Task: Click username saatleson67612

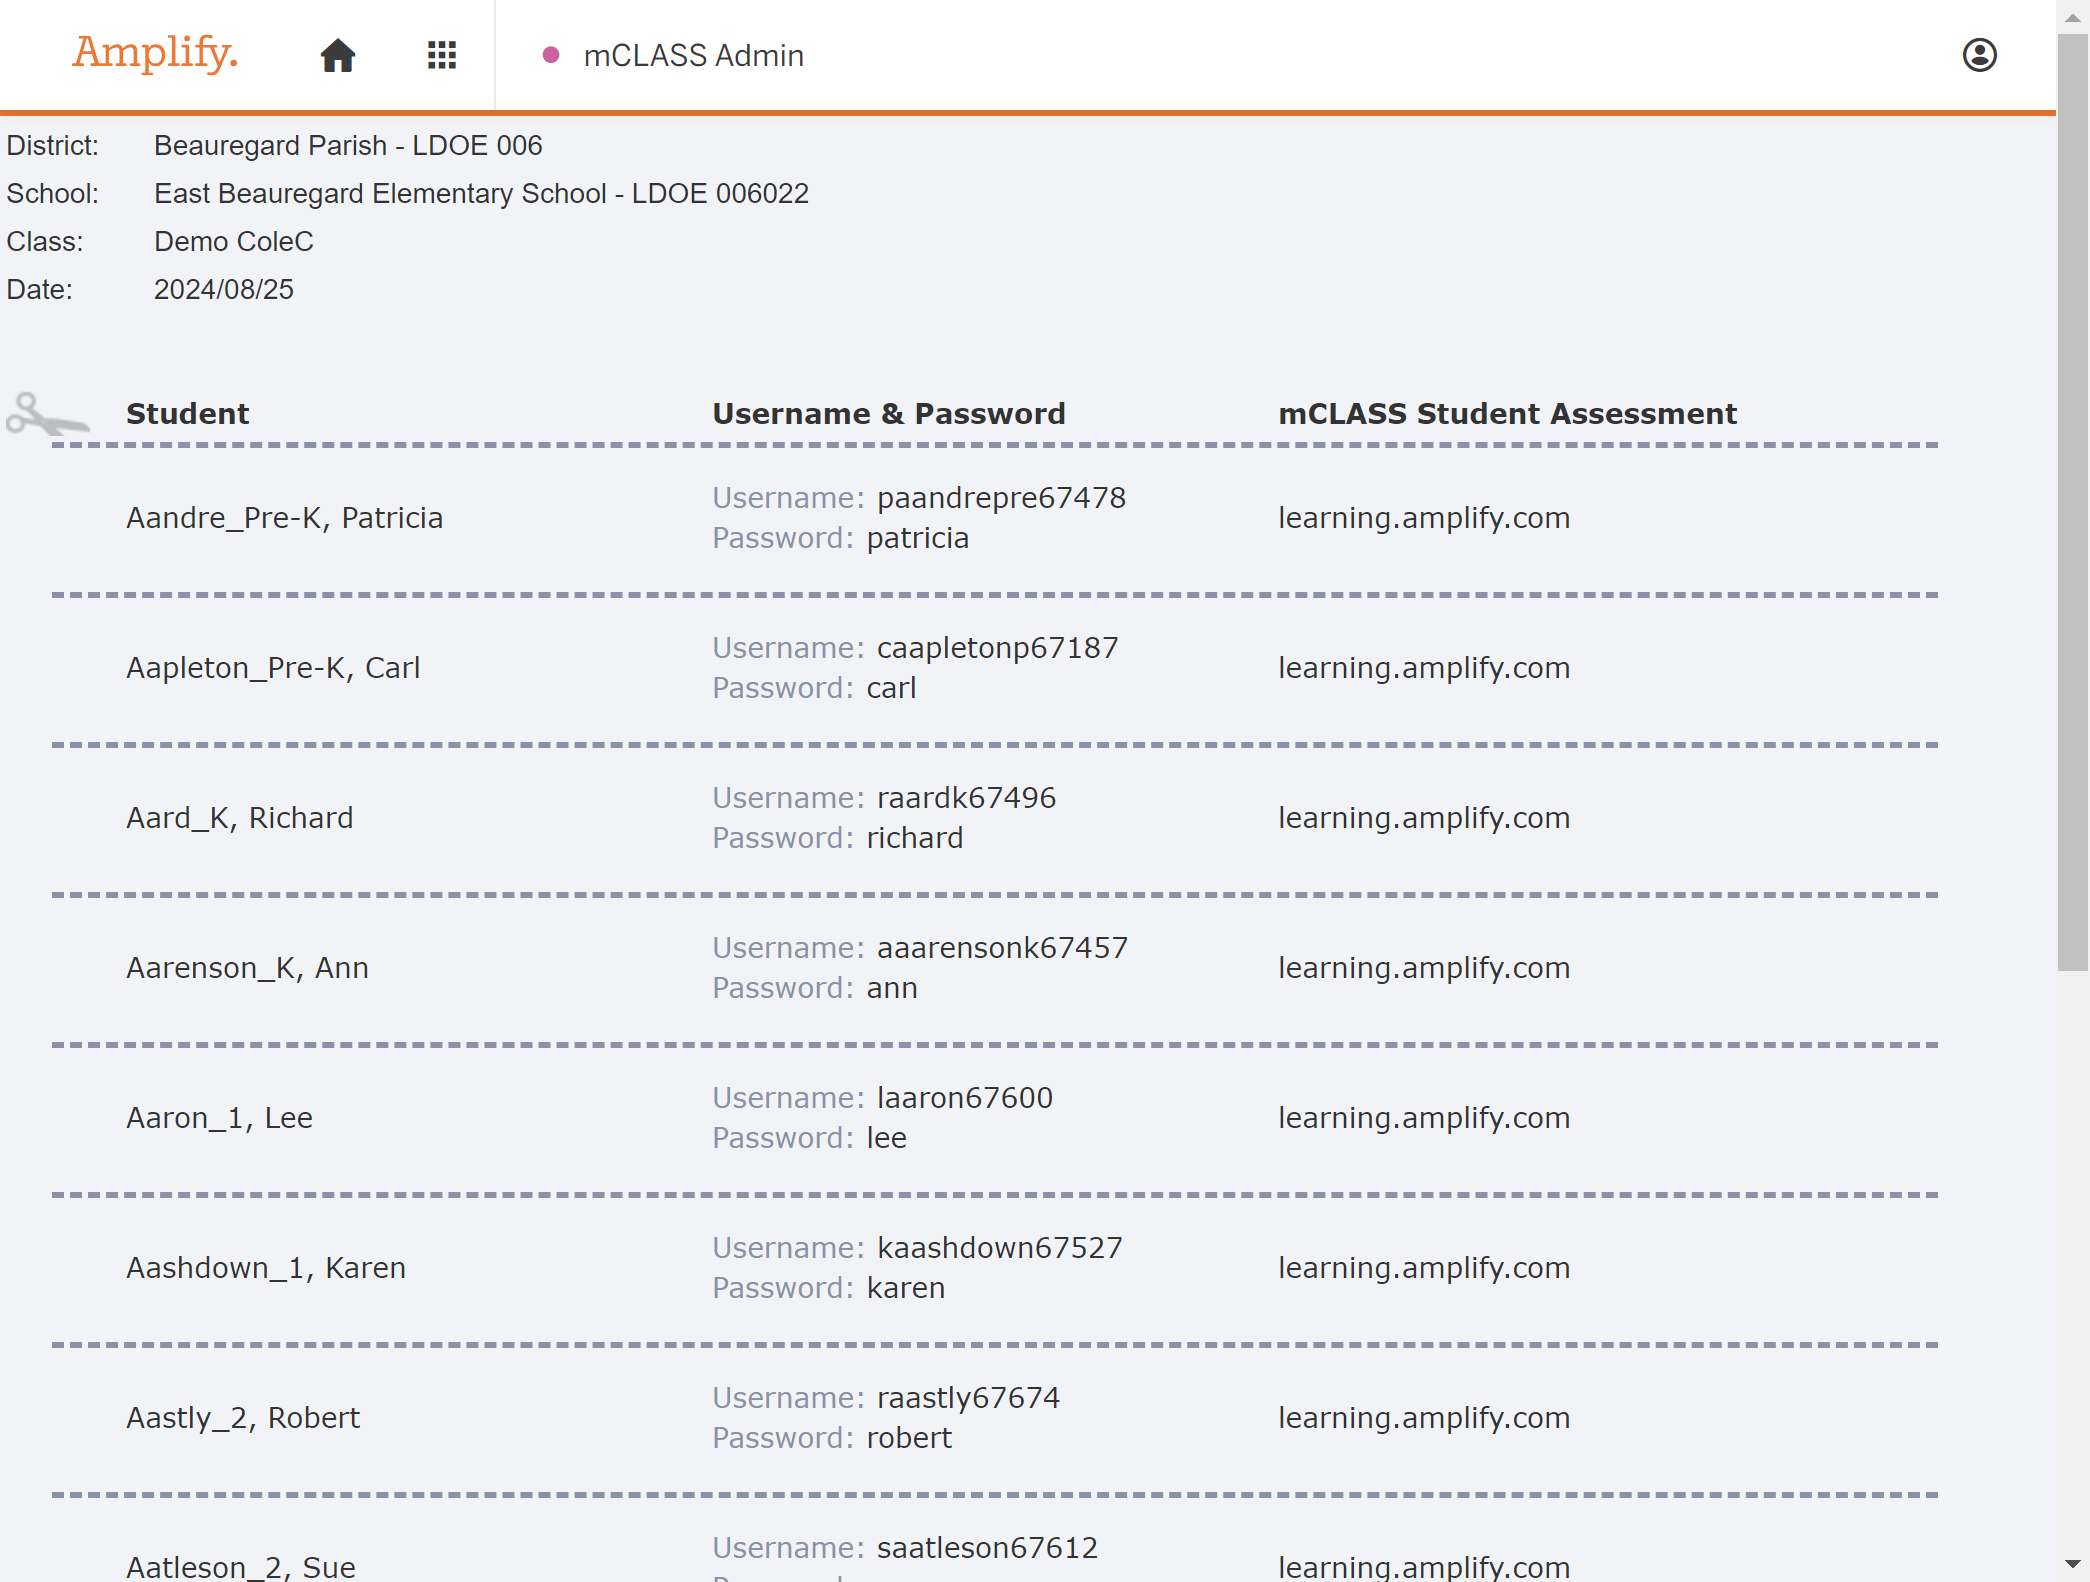Action: click(987, 1548)
